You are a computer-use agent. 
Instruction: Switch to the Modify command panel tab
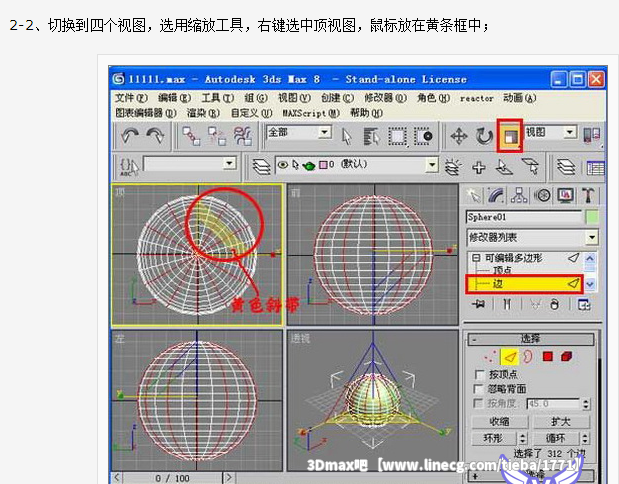pos(496,195)
